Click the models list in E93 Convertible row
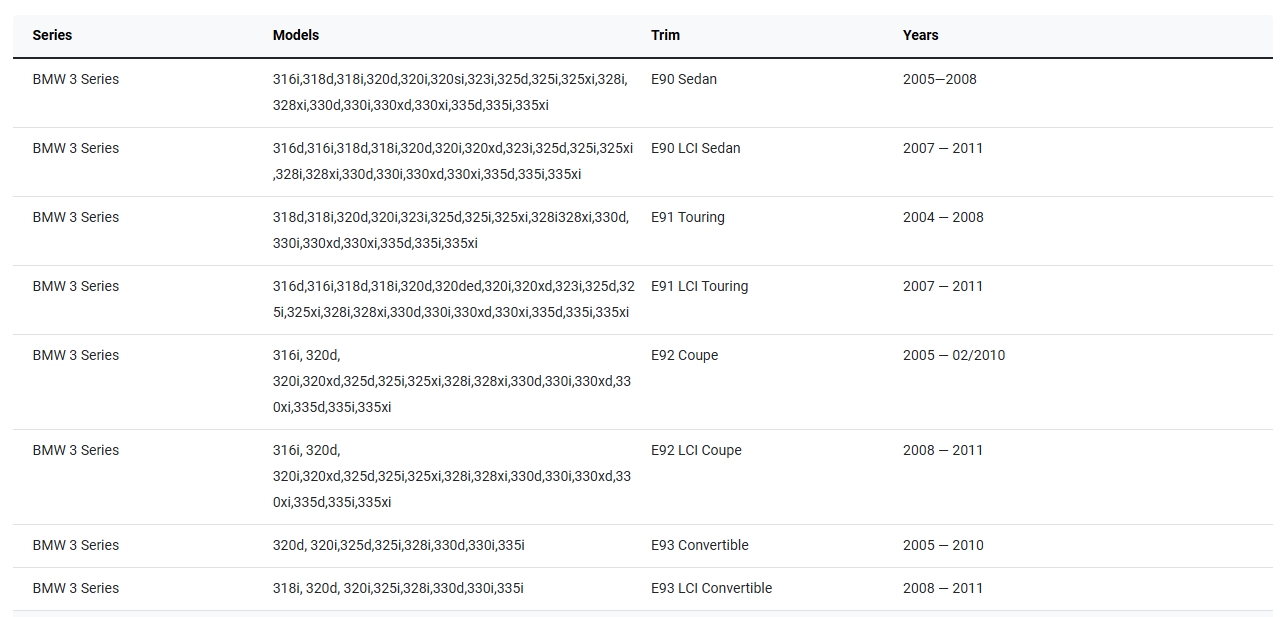Image resolution: width=1288 pixels, height=617 pixels. pos(398,545)
